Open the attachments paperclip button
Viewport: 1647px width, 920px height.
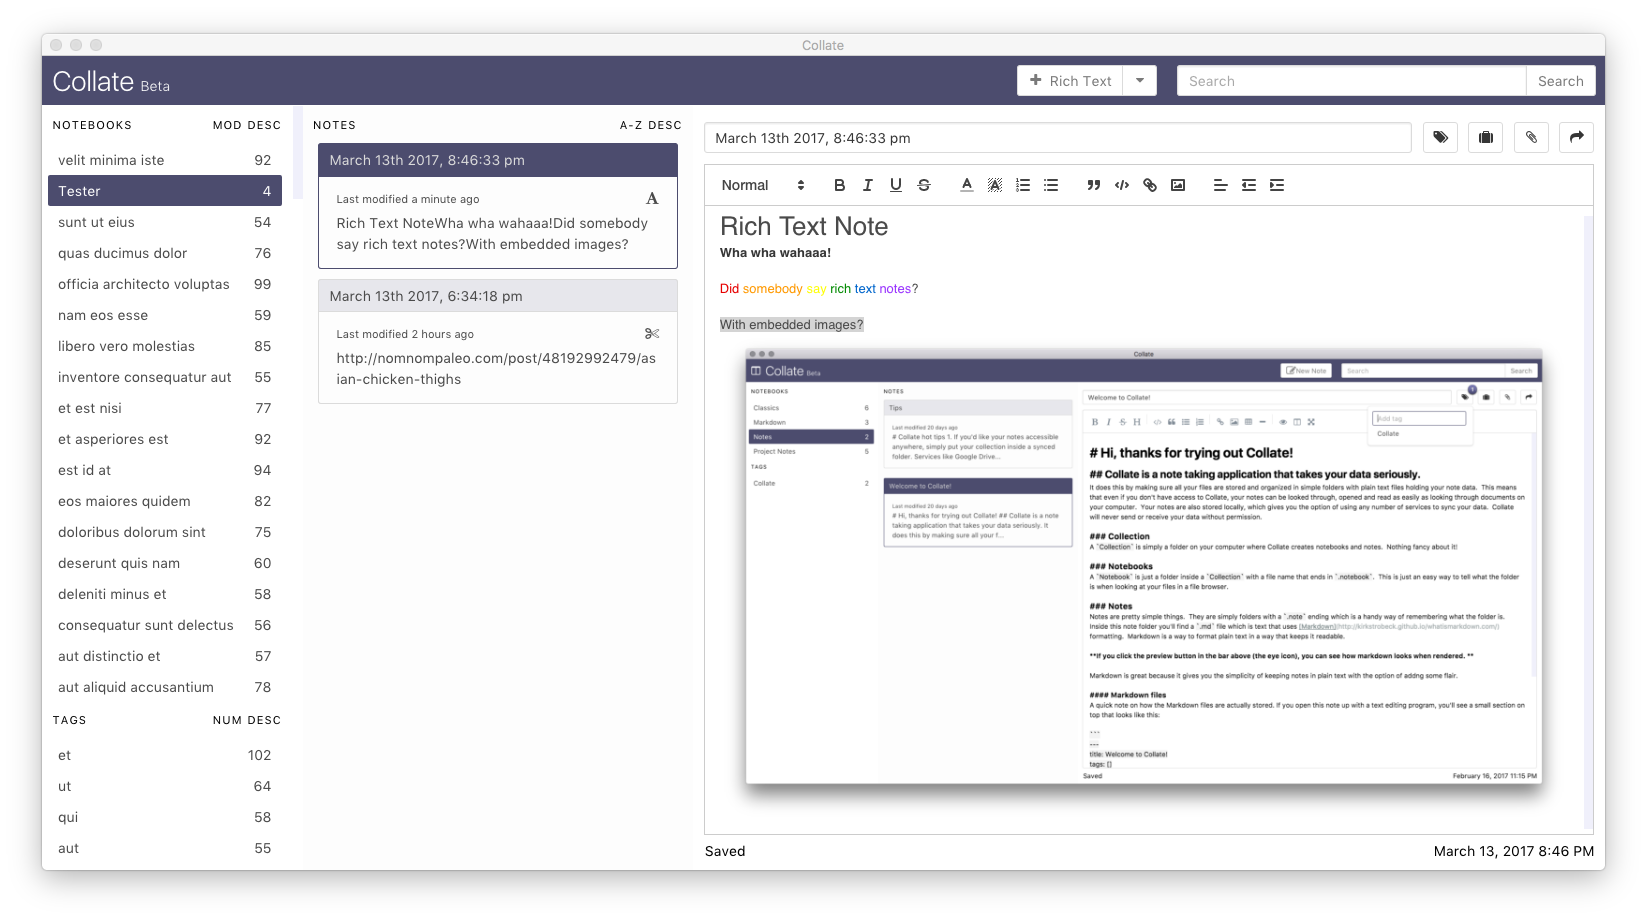(1531, 138)
